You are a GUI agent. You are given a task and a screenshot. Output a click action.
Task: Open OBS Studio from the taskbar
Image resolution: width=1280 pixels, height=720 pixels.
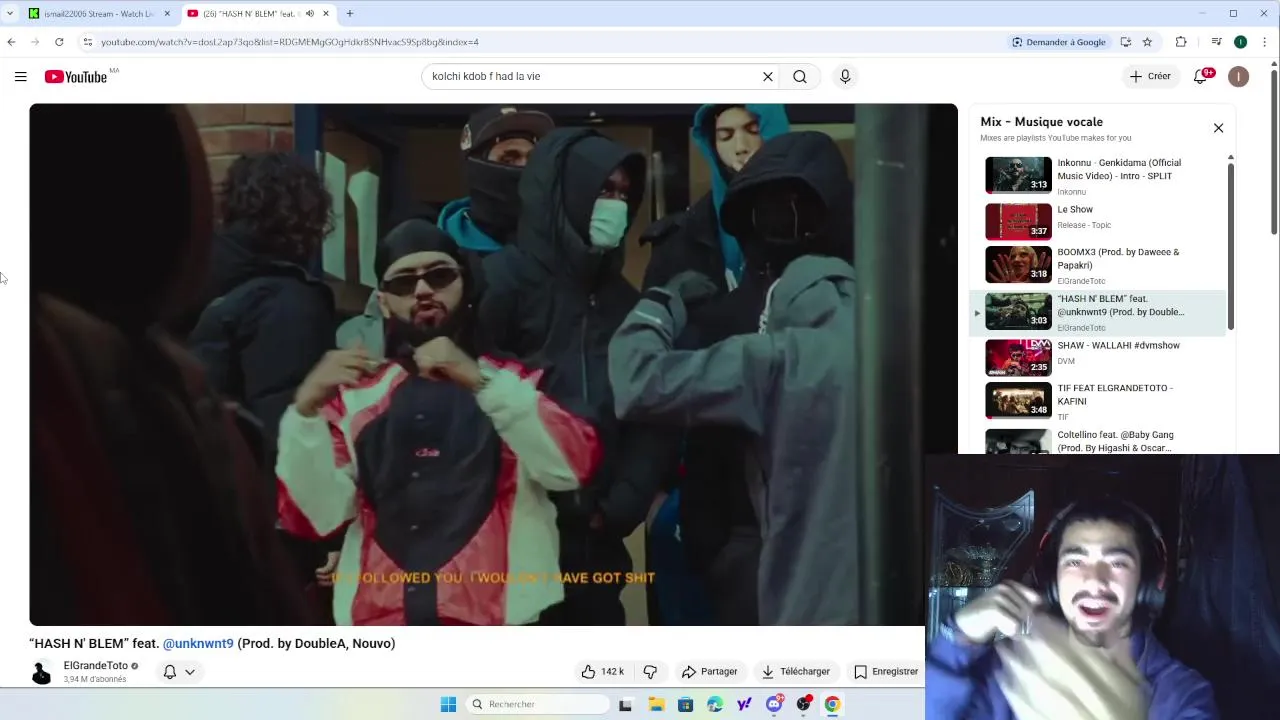pos(803,704)
